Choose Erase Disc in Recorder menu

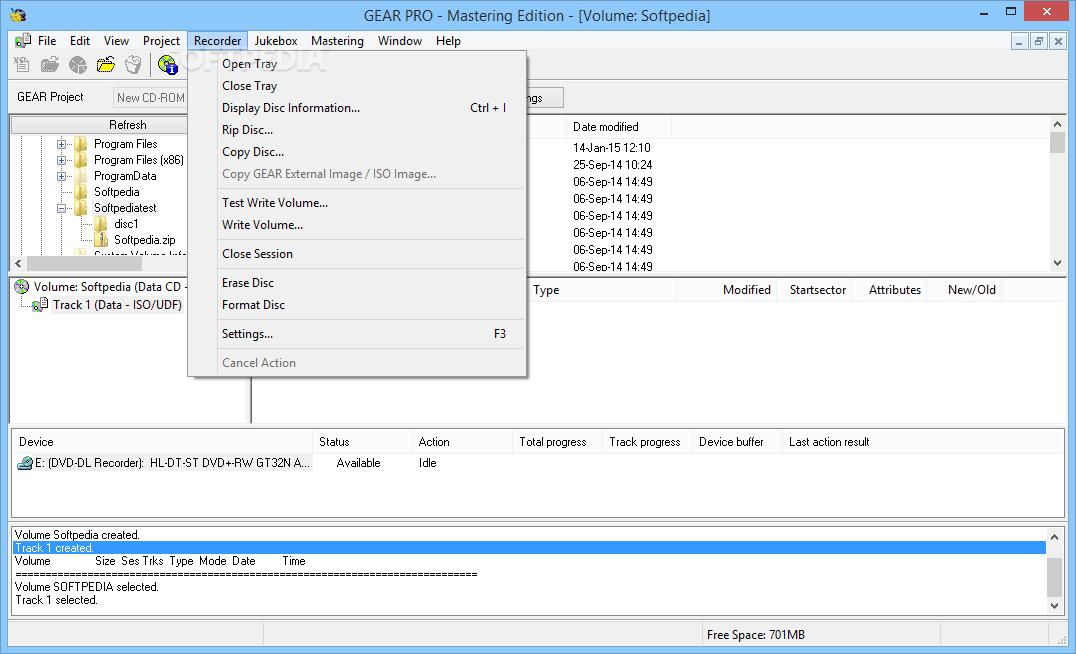pyautogui.click(x=358, y=282)
